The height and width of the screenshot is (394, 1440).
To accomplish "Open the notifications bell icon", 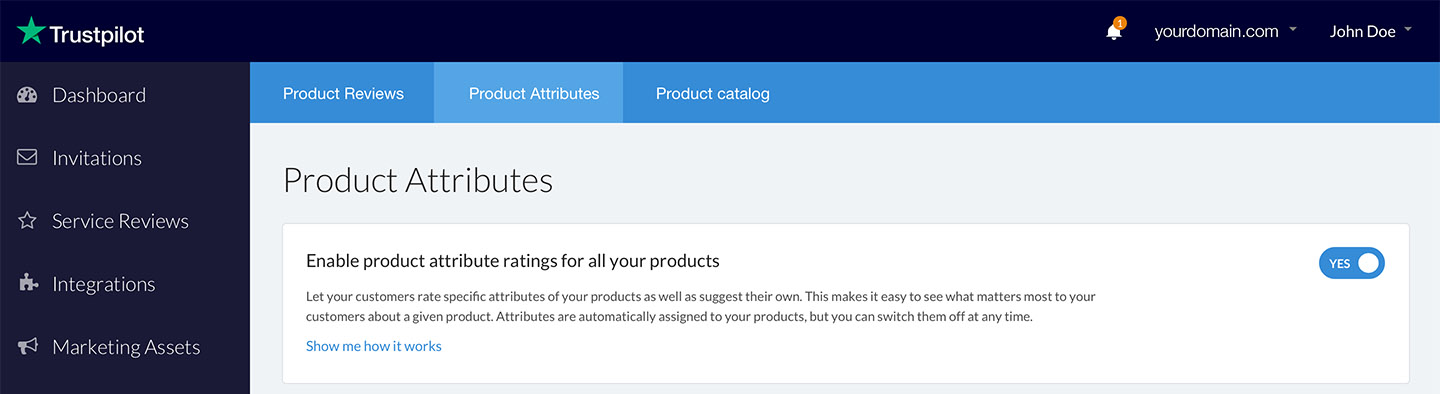I will (x=1113, y=32).
